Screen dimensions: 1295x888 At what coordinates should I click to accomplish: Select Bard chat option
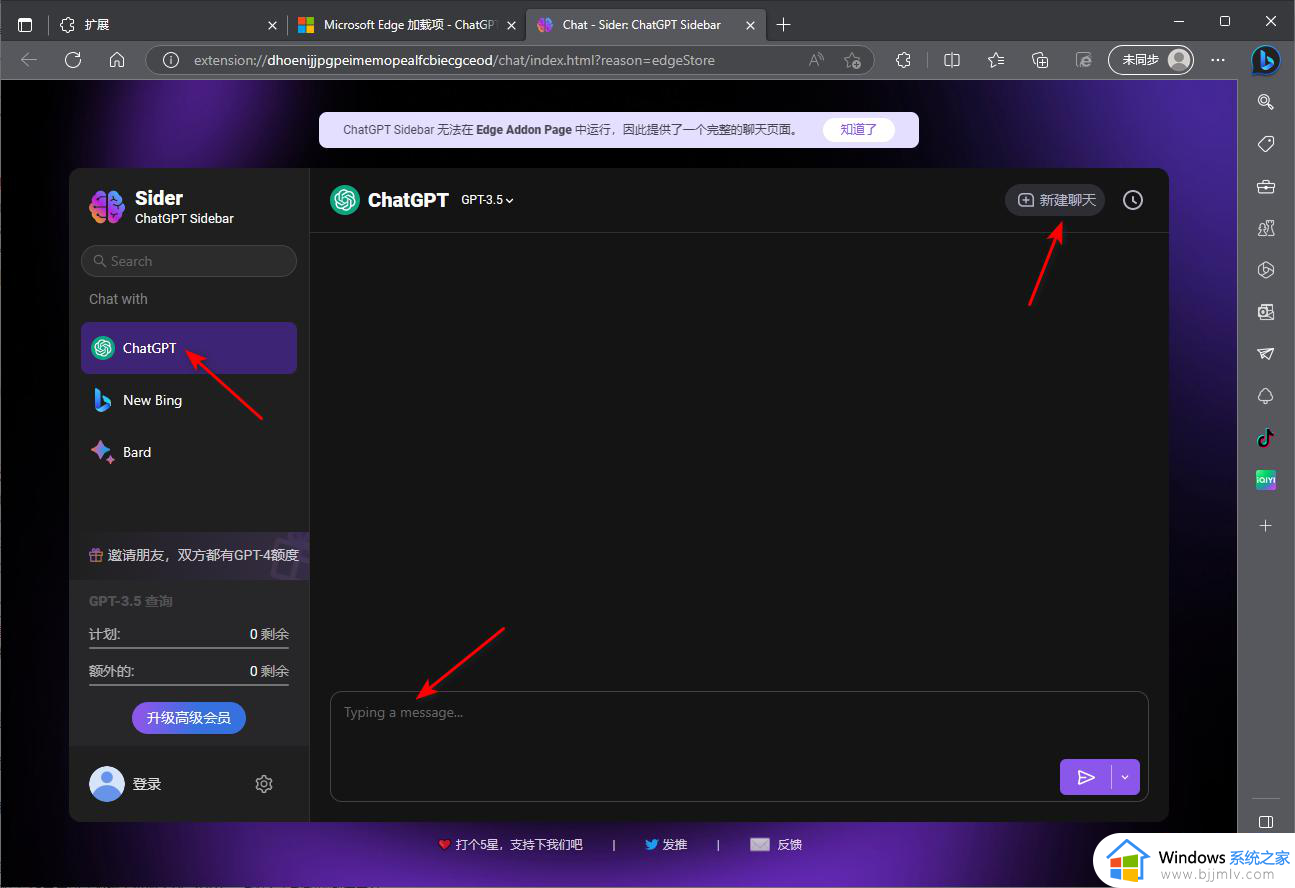coord(189,452)
